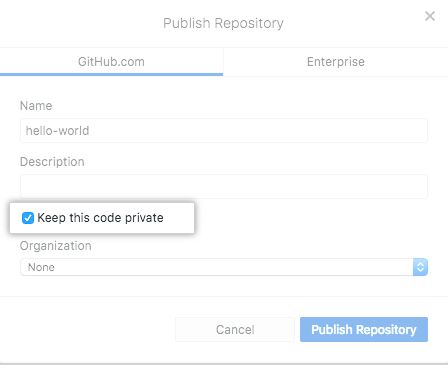448x365 pixels.
Task: Switch to the GitHub.com tab
Action: [111, 62]
